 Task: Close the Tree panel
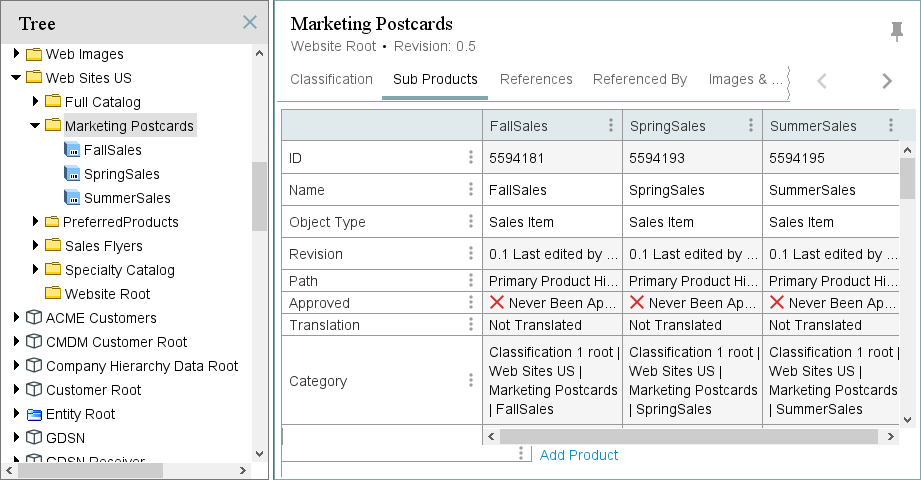pos(250,22)
